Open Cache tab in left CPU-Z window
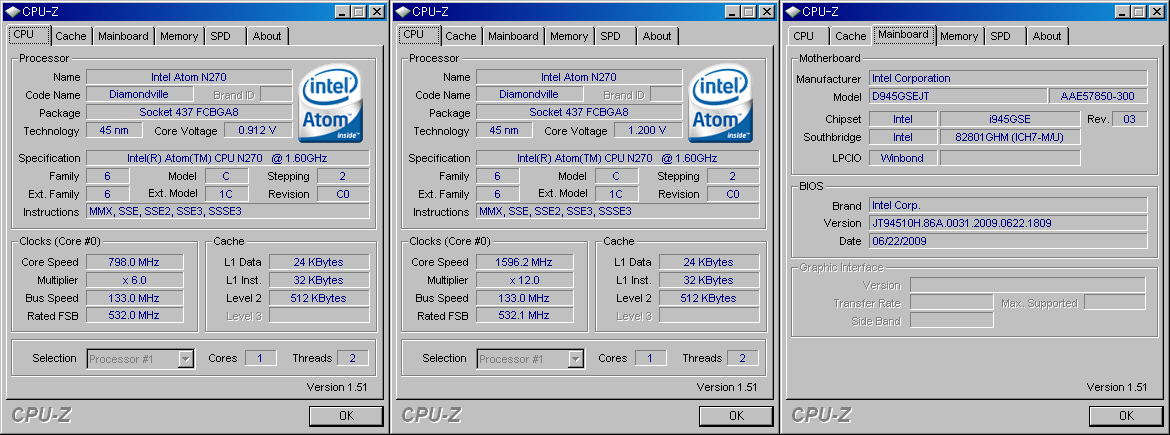Viewport: 1170px width, 435px height. [x=71, y=36]
